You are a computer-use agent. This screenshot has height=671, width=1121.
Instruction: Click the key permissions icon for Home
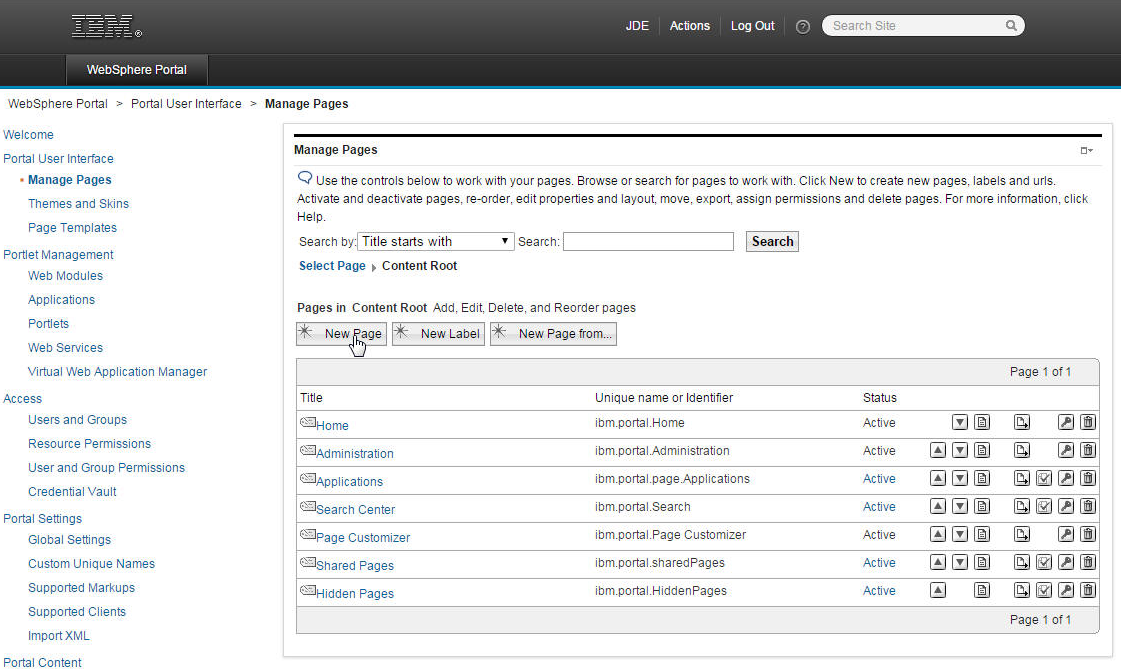[1065, 422]
